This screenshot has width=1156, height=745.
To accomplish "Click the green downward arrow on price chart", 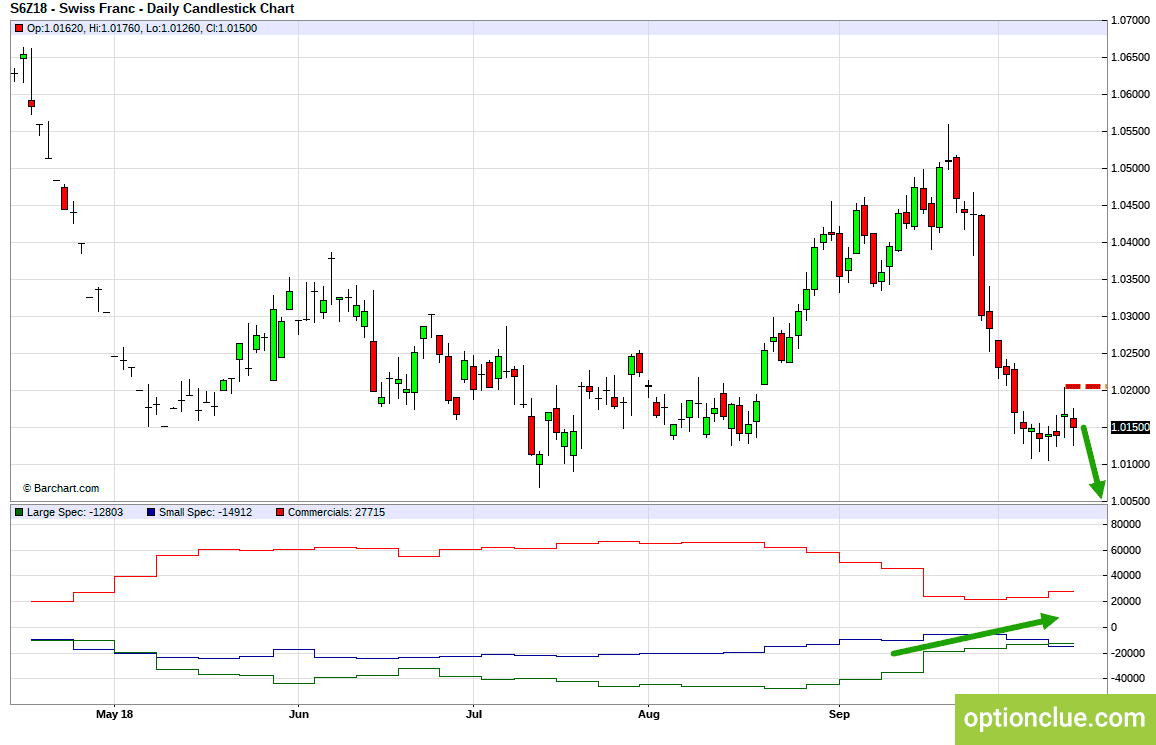I will tap(1092, 461).
